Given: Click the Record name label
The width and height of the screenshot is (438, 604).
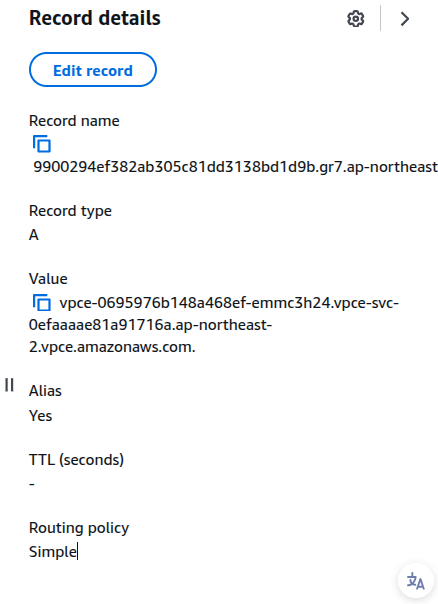Looking at the screenshot, I should 74,121.
